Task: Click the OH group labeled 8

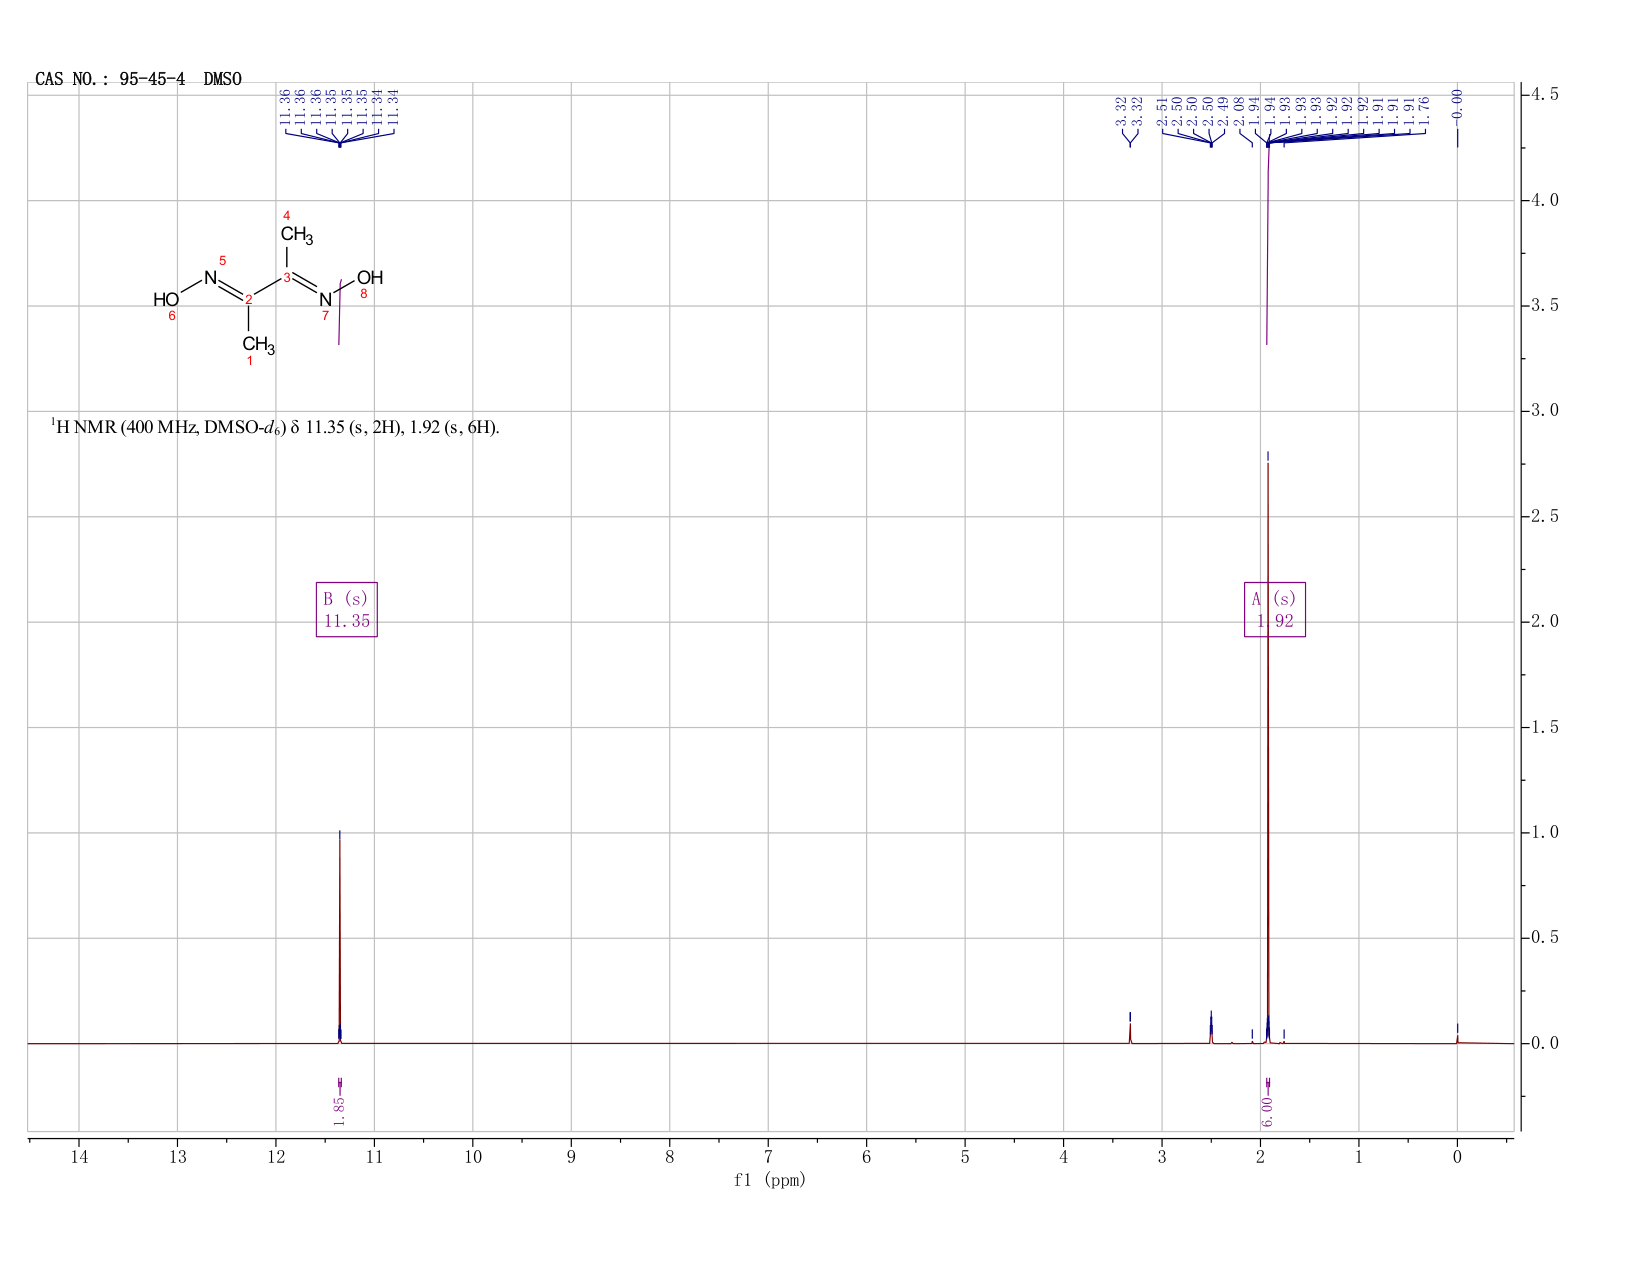Action: (369, 278)
